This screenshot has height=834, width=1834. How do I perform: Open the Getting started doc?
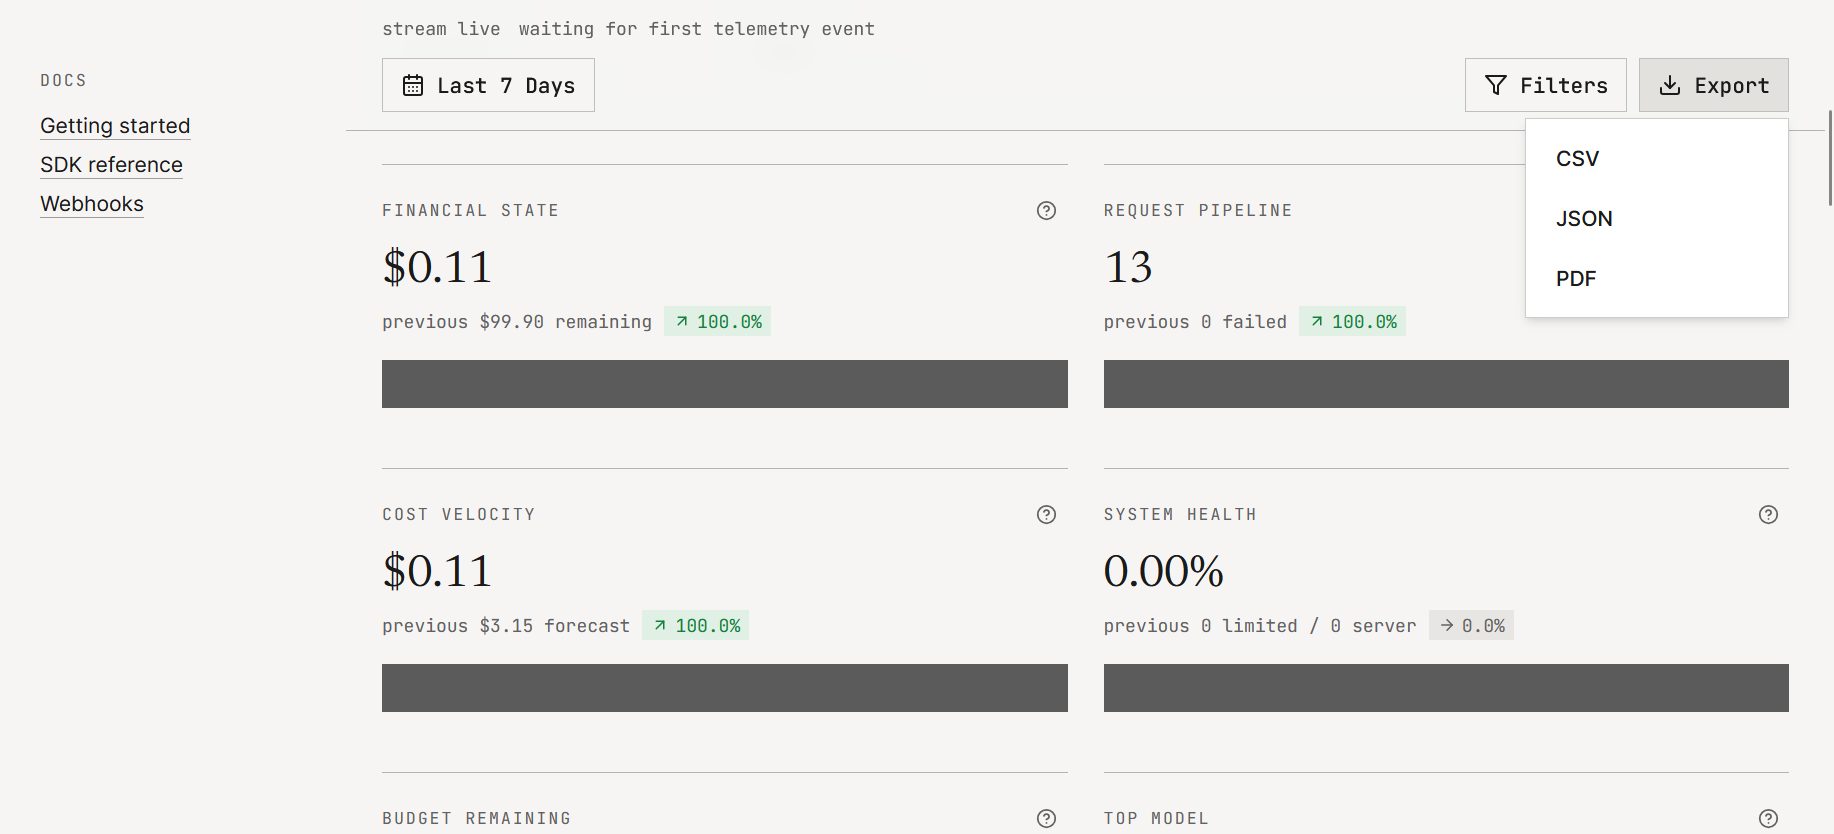(115, 126)
